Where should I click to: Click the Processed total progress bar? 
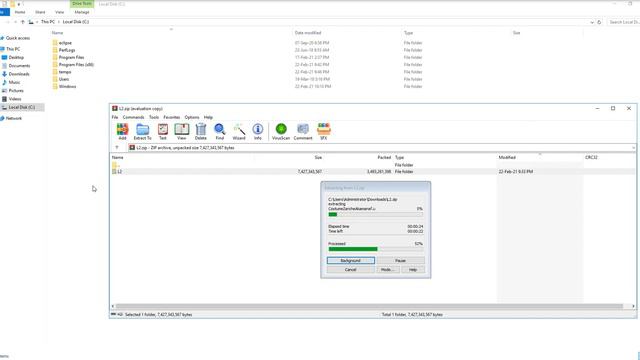[x=376, y=249]
